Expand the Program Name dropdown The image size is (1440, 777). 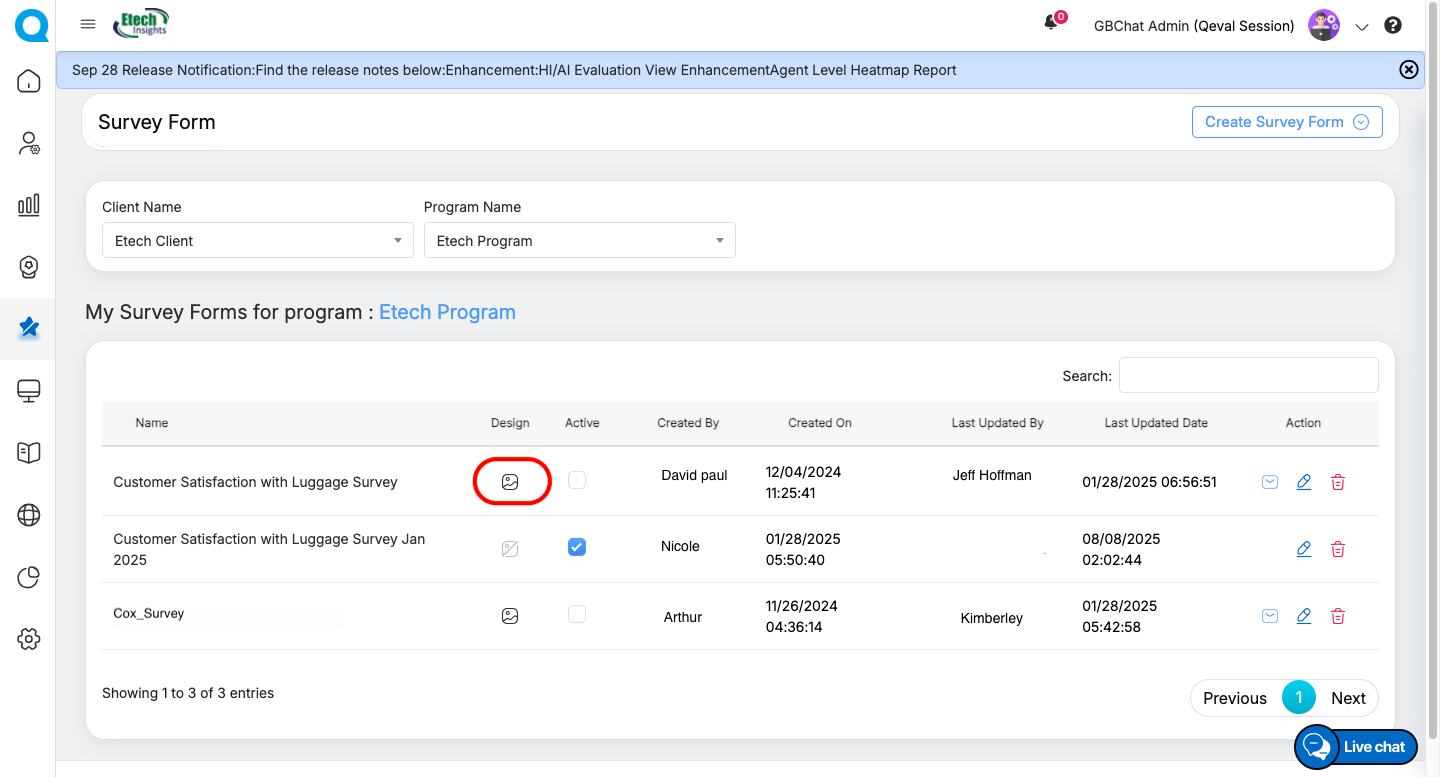pos(579,241)
